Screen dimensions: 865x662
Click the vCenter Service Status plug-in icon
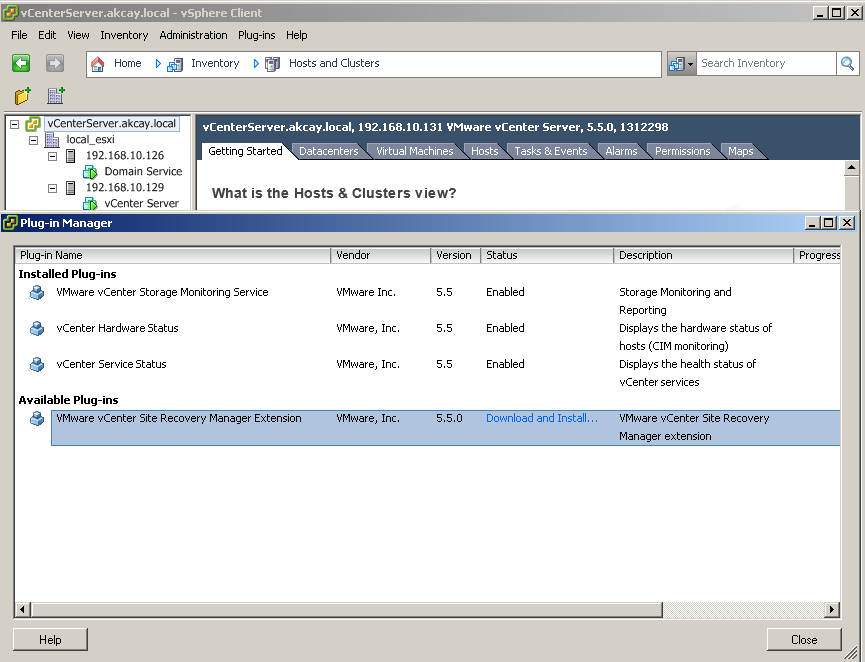pyautogui.click(x=37, y=365)
